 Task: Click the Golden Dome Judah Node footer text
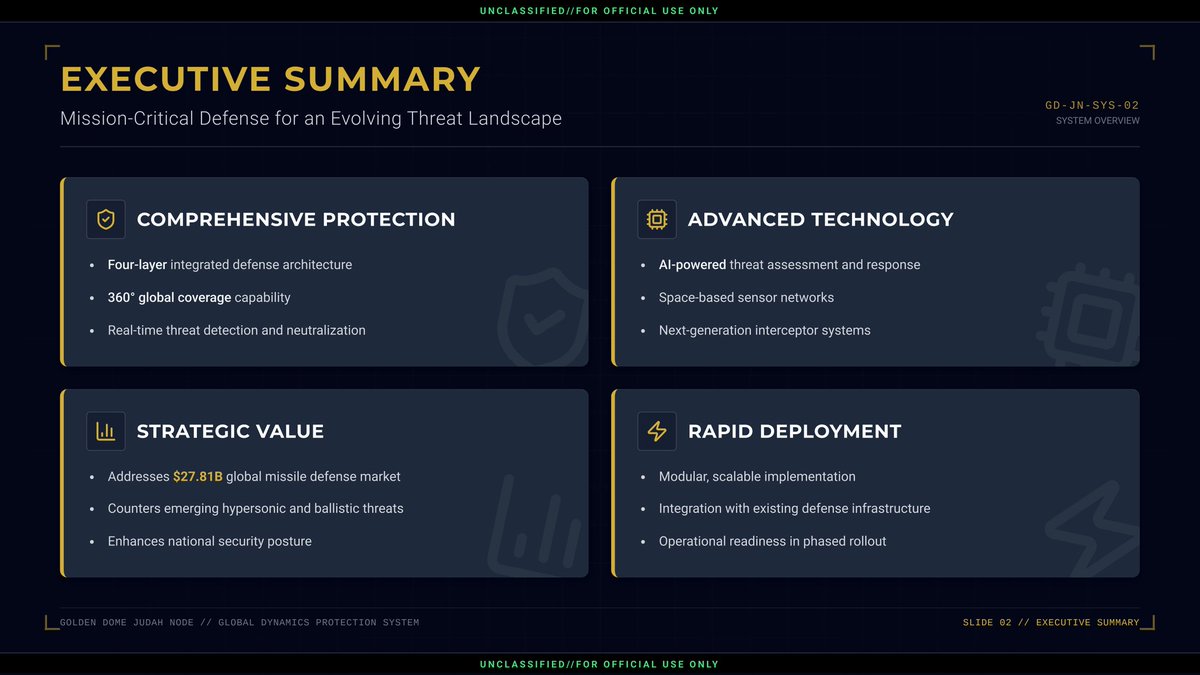click(x=239, y=622)
